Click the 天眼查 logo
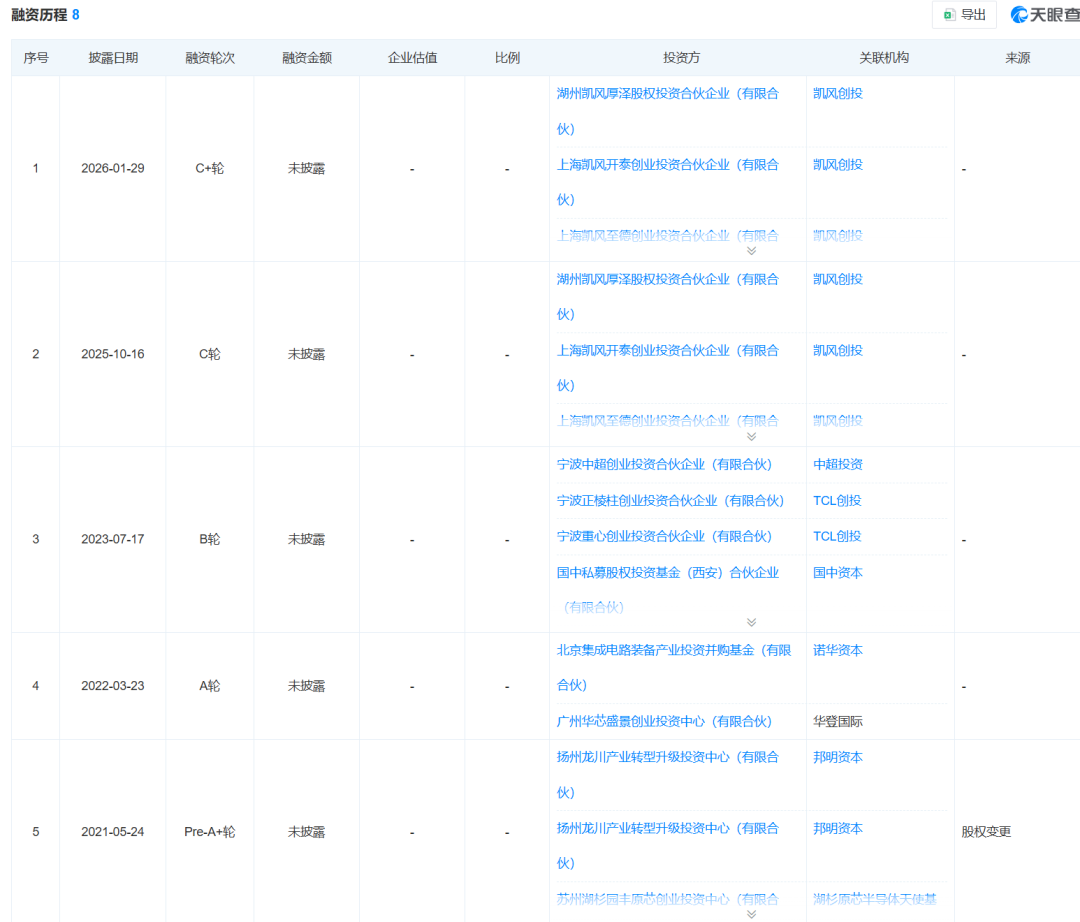Image resolution: width=1080 pixels, height=922 pixels. tap(1044, 15)
